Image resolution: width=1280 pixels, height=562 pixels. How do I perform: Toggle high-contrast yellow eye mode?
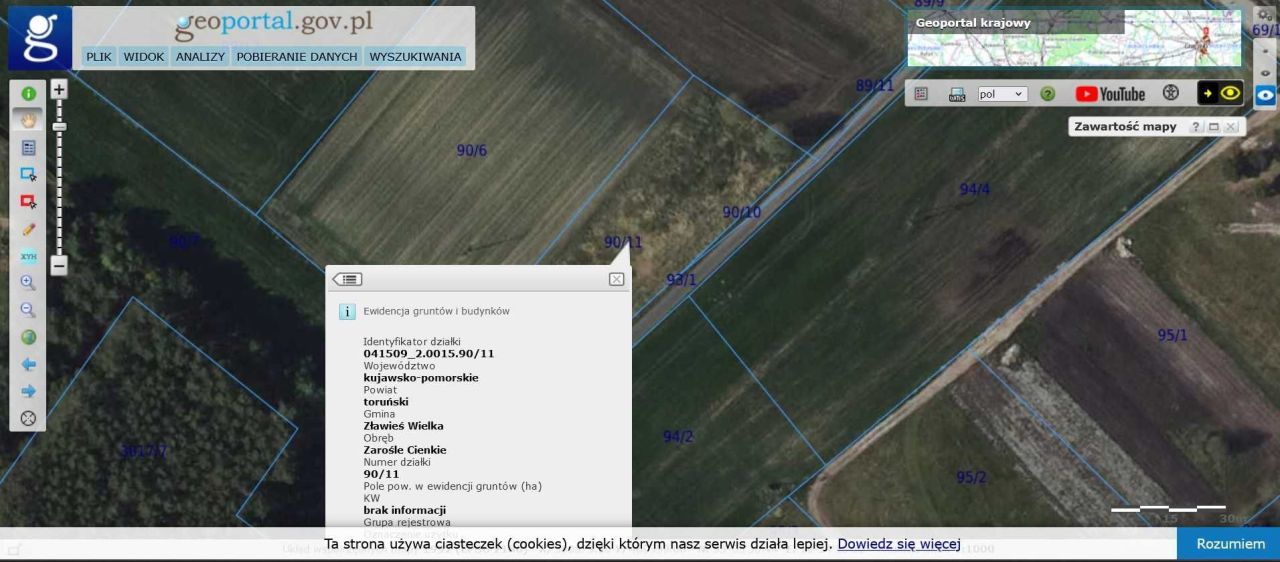click(x=1220, y=93)
